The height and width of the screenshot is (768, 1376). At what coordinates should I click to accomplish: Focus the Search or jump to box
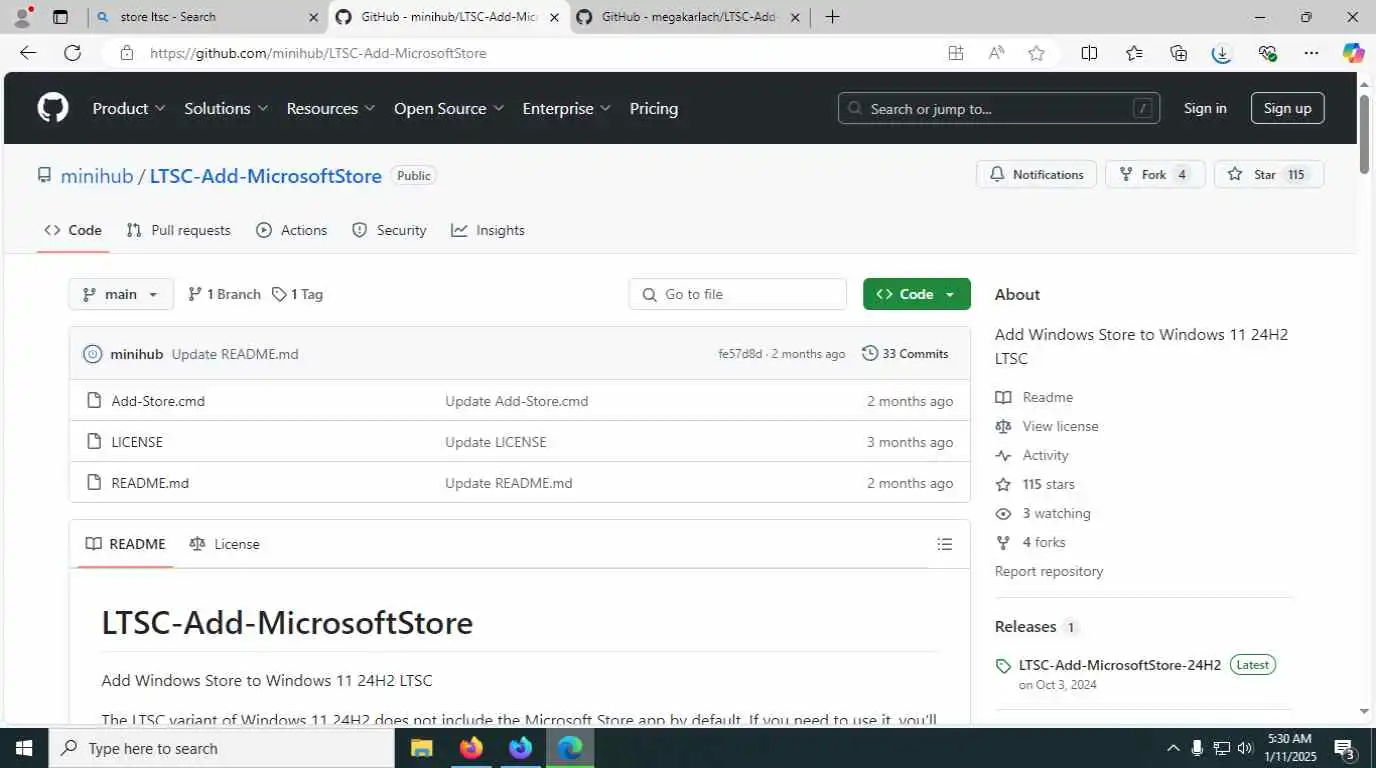(x=999, y=108)
